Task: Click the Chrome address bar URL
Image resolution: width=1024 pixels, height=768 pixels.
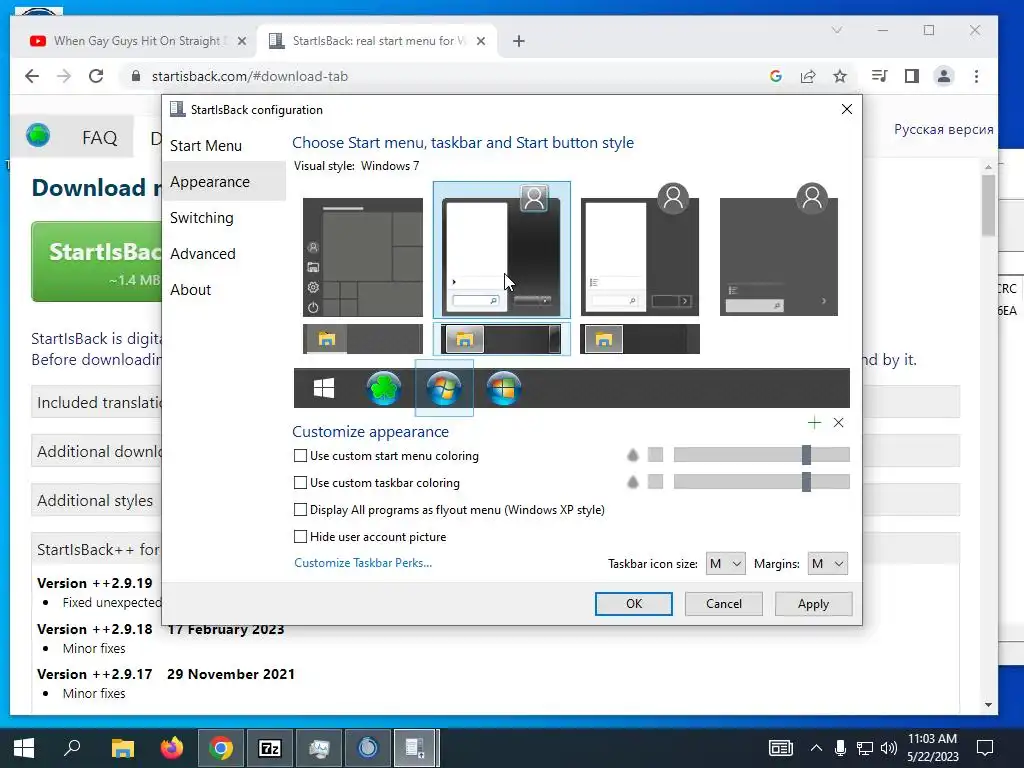Action: 249,76
